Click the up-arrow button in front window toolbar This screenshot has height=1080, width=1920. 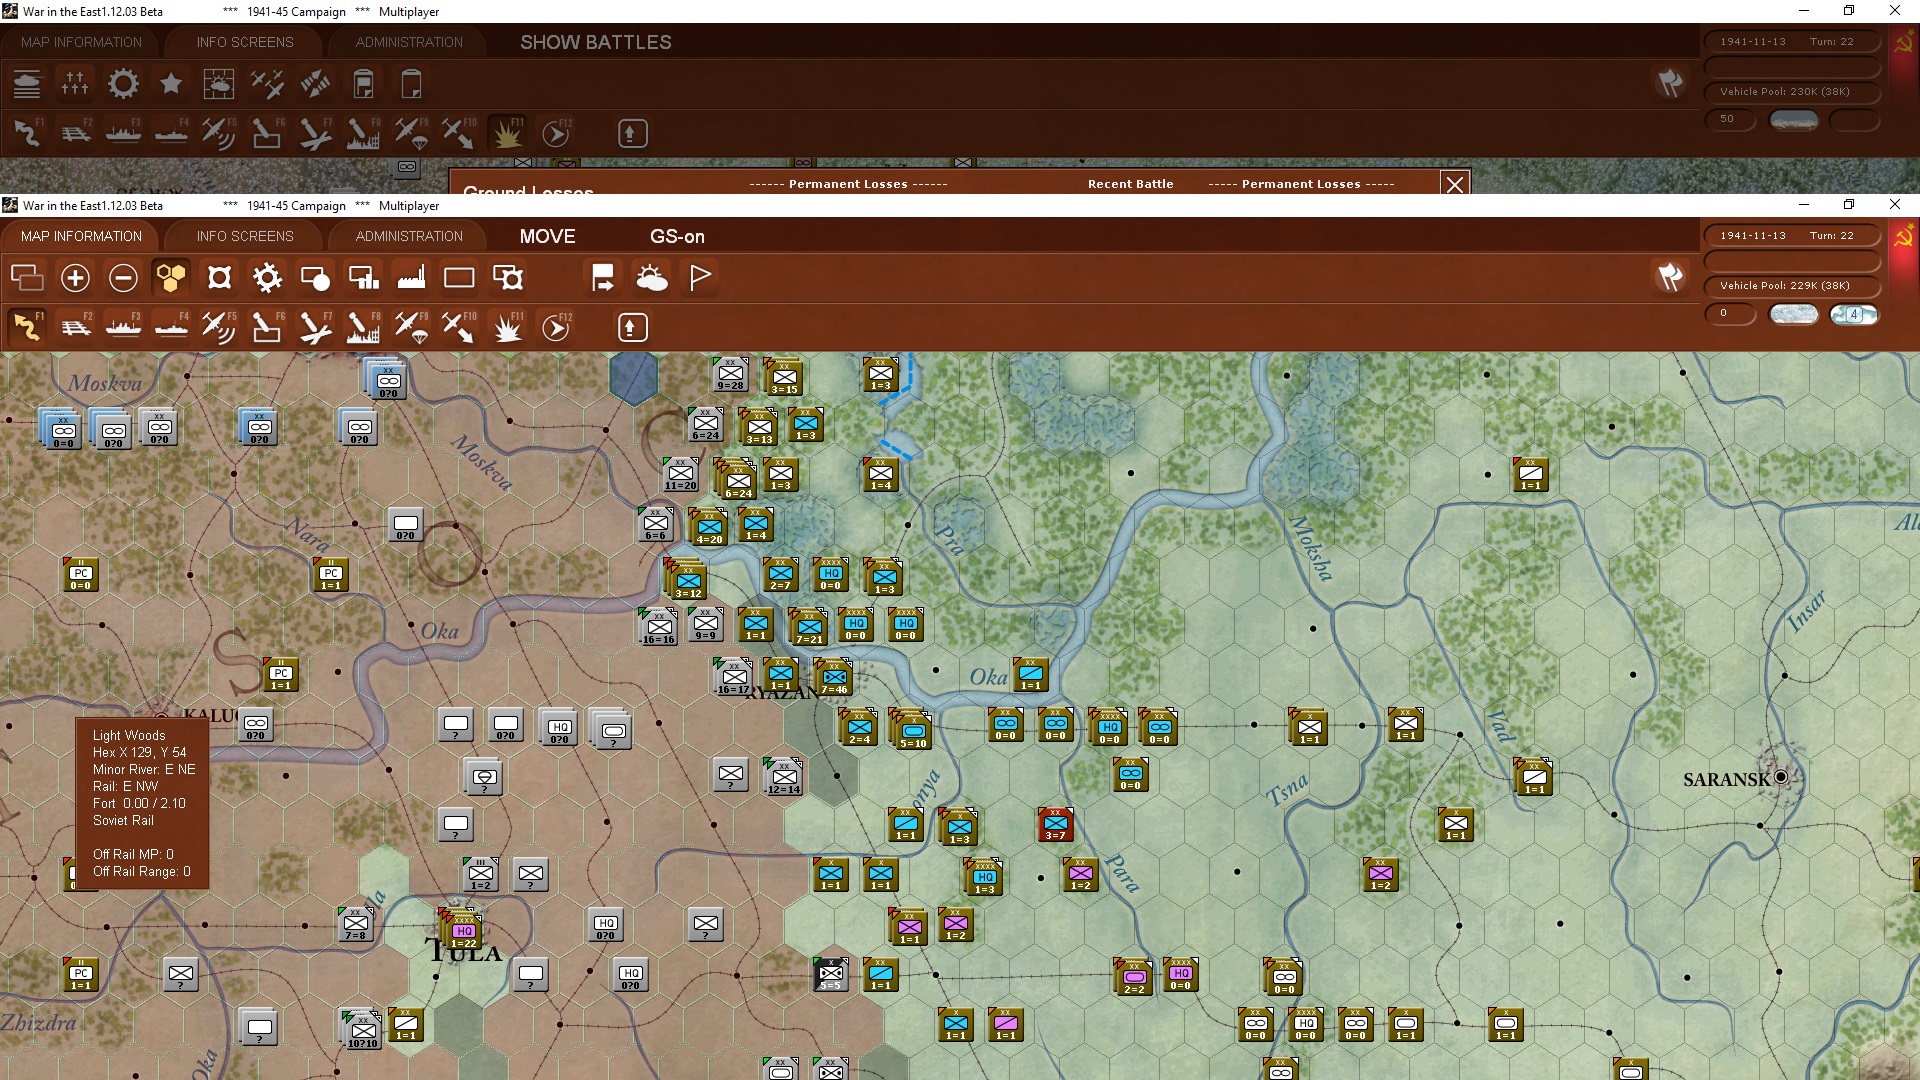click(x=632, y=327)
